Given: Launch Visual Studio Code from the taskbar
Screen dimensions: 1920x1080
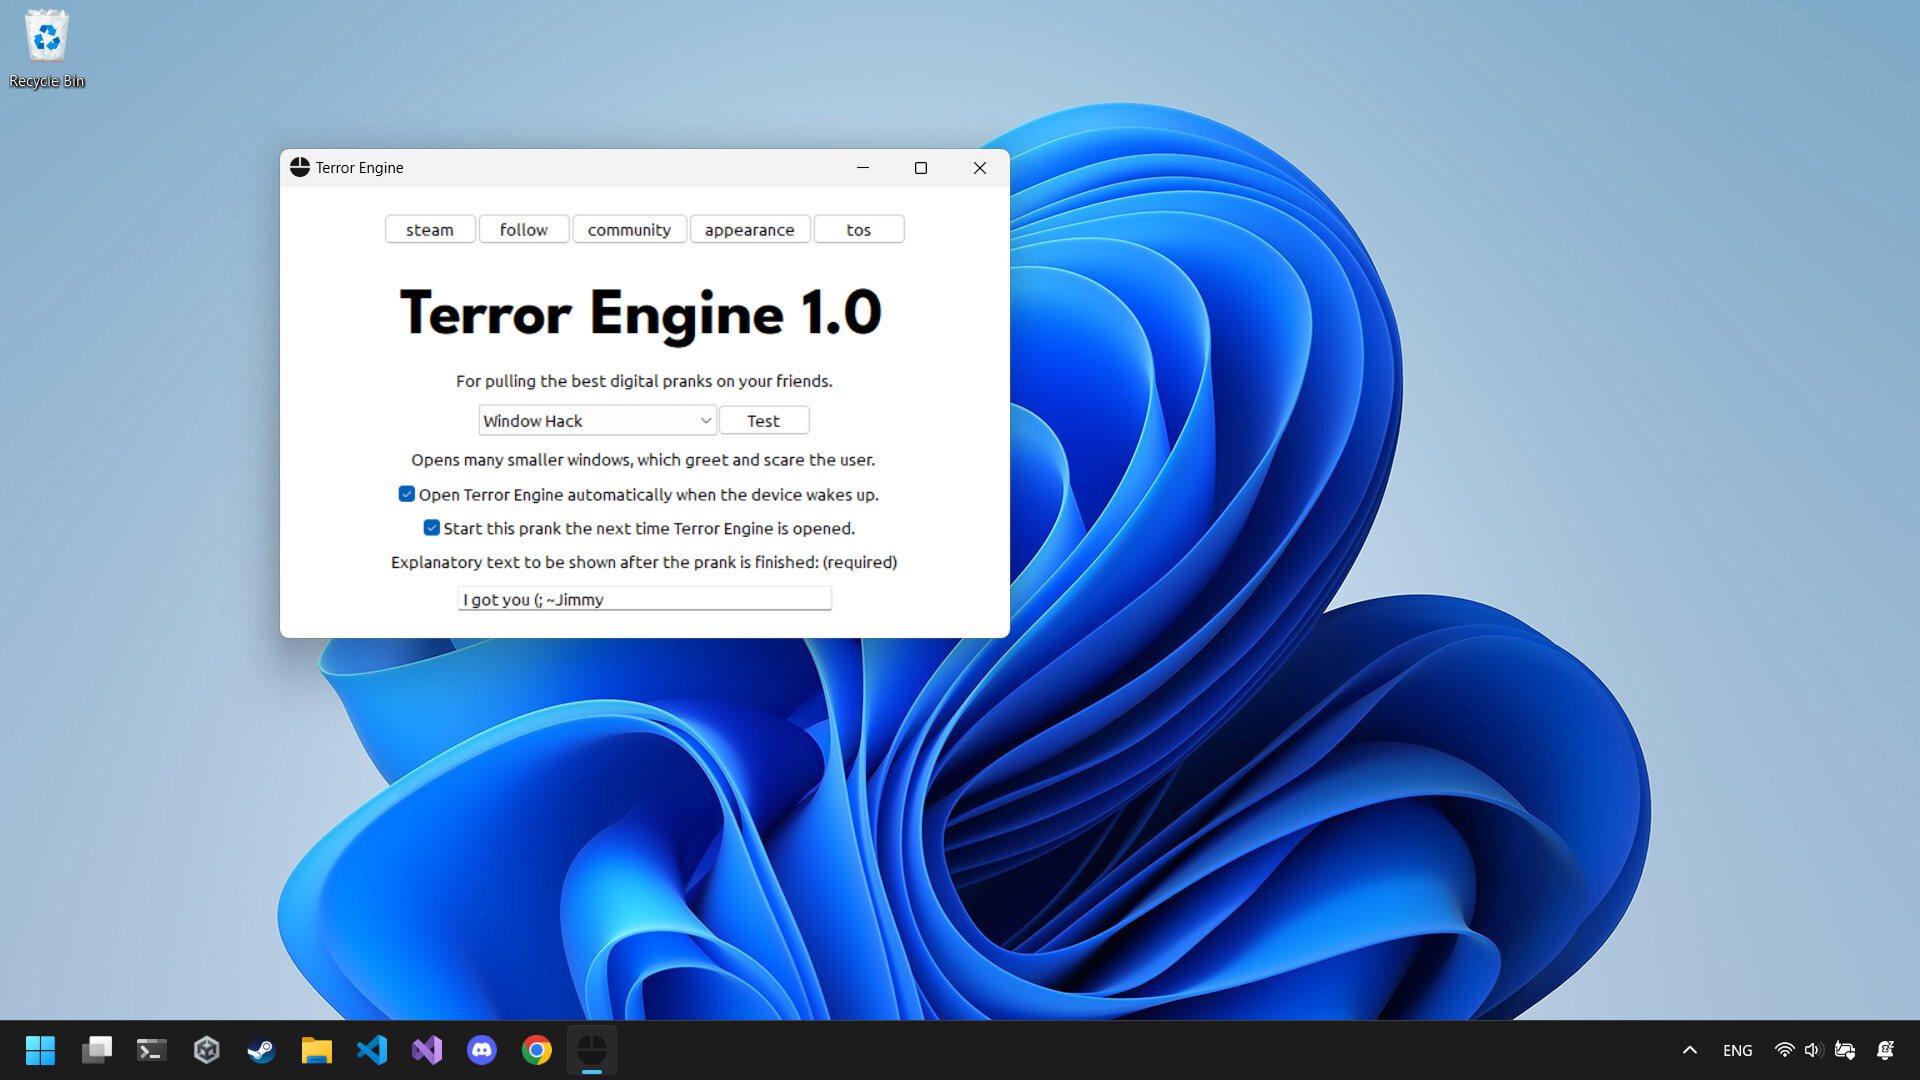Looking at the screenshot, I should (x=372, y=1050).
